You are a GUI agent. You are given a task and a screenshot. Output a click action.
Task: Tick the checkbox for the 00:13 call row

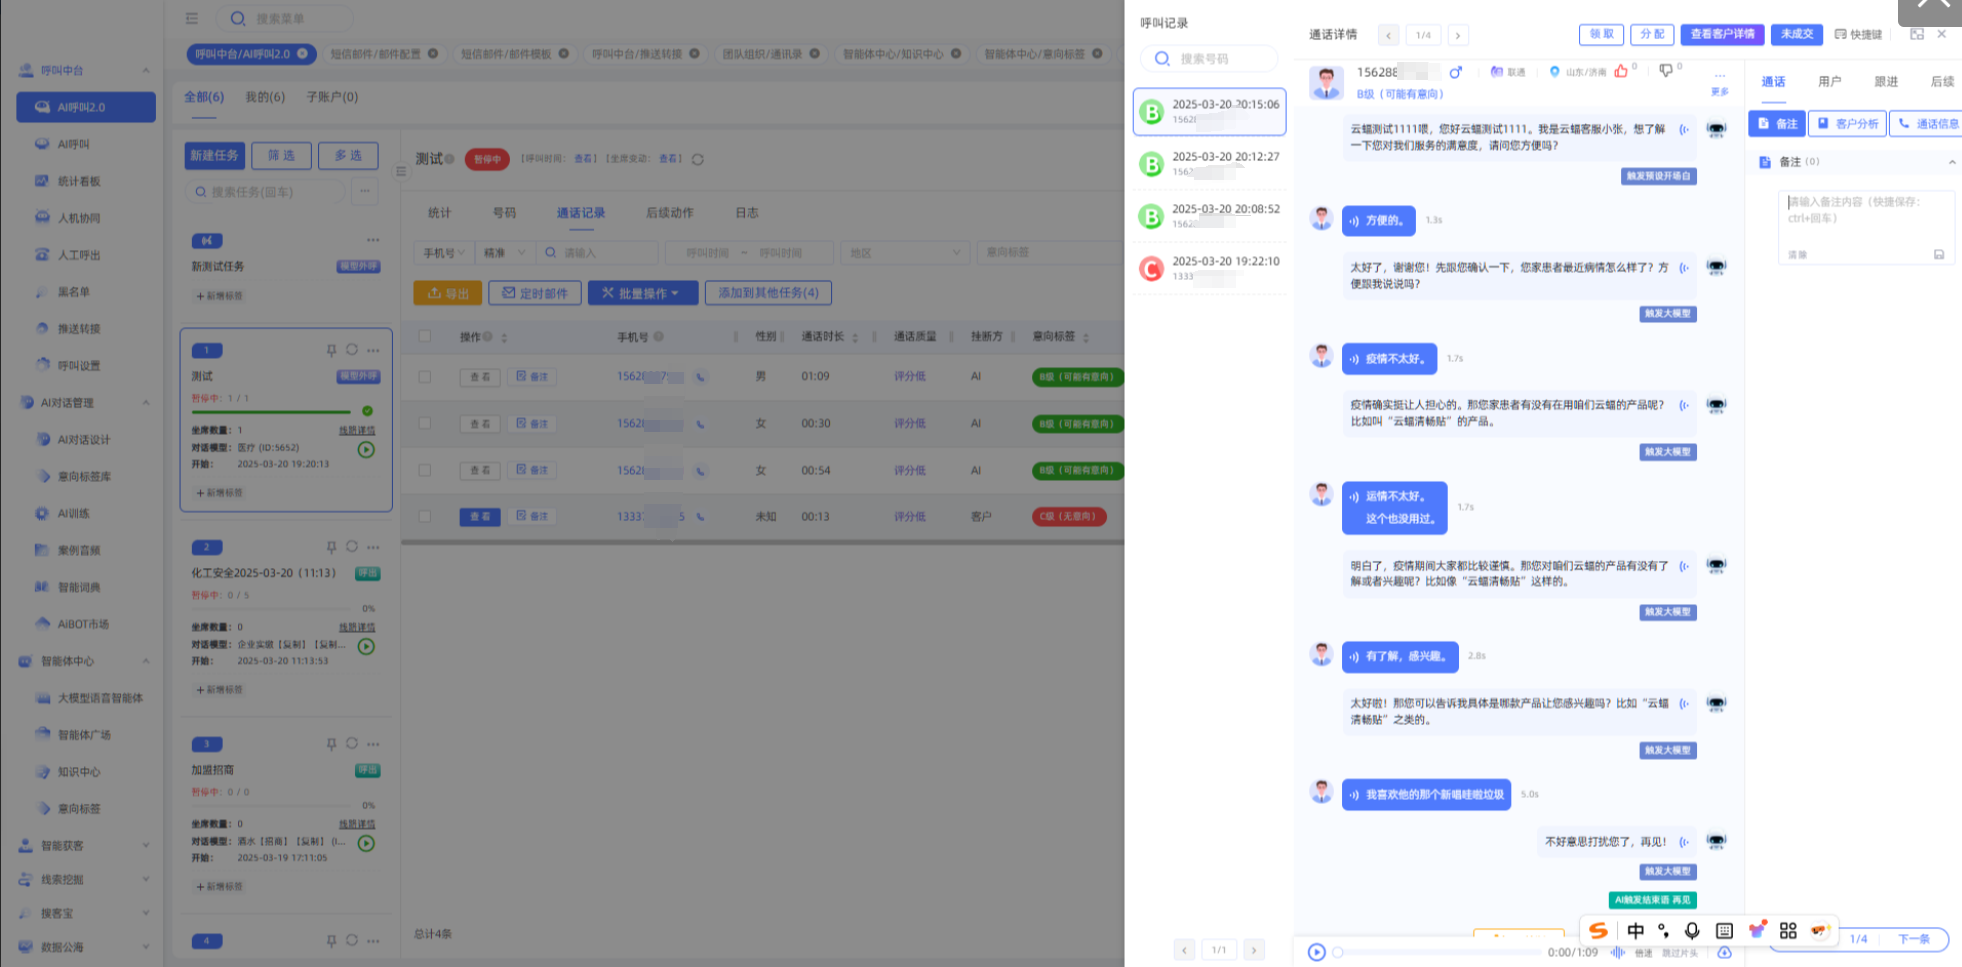click(x=425, y=517)
